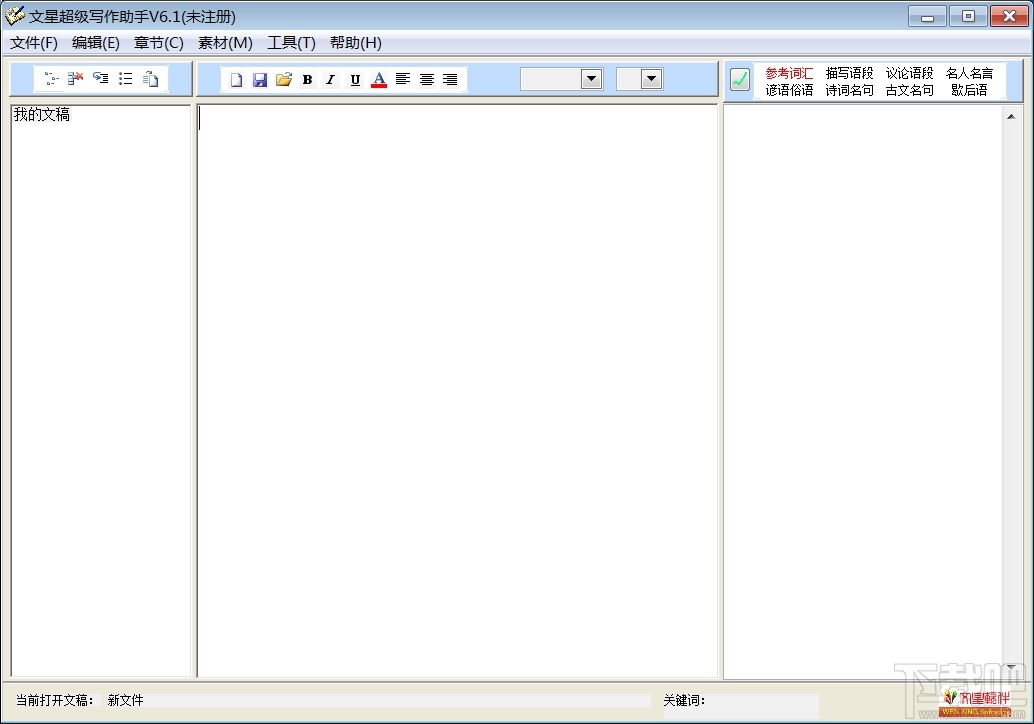1034x724 pixels.
Task: Open the 帮助(H) menu
Action: (x=355, y=43)
